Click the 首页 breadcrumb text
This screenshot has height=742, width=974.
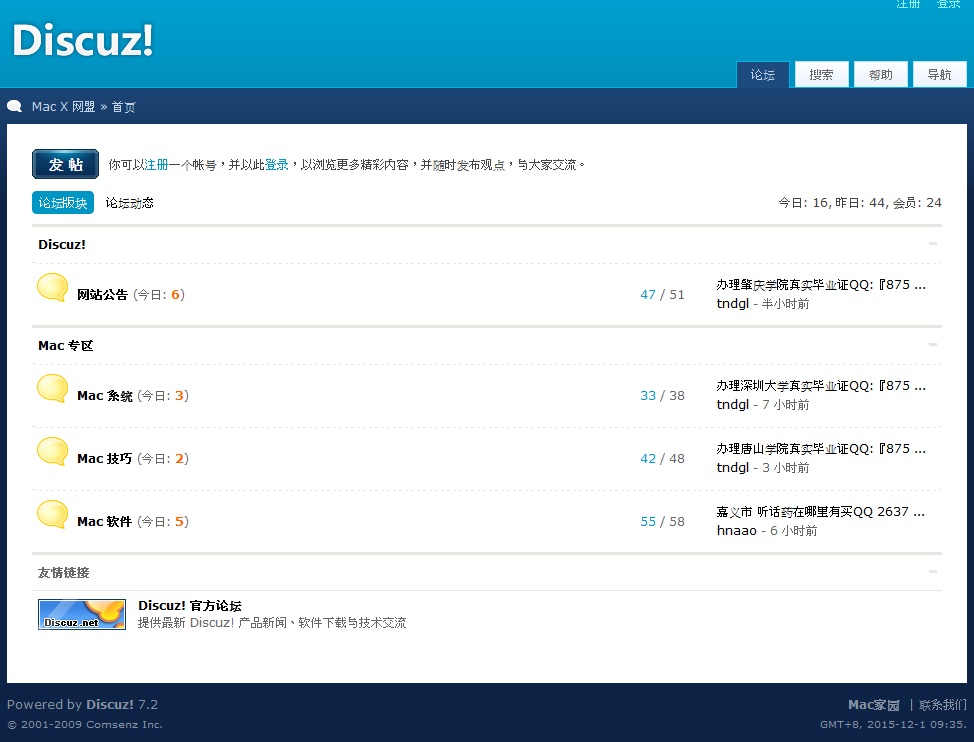(124, 107)
